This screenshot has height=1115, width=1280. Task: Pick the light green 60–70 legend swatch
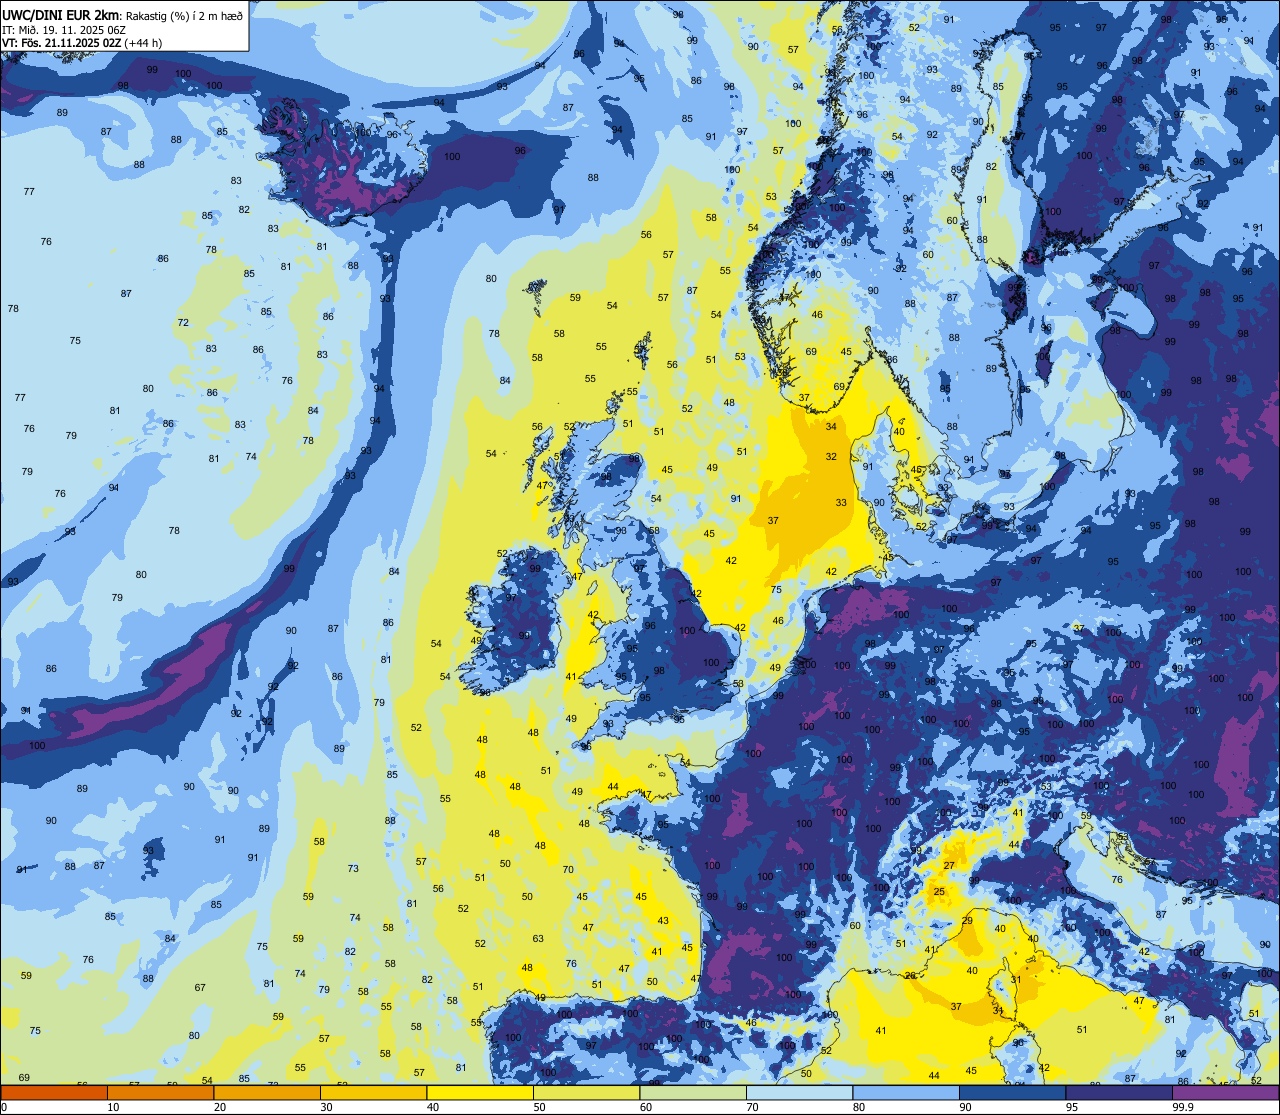(x=693, y=1092)
